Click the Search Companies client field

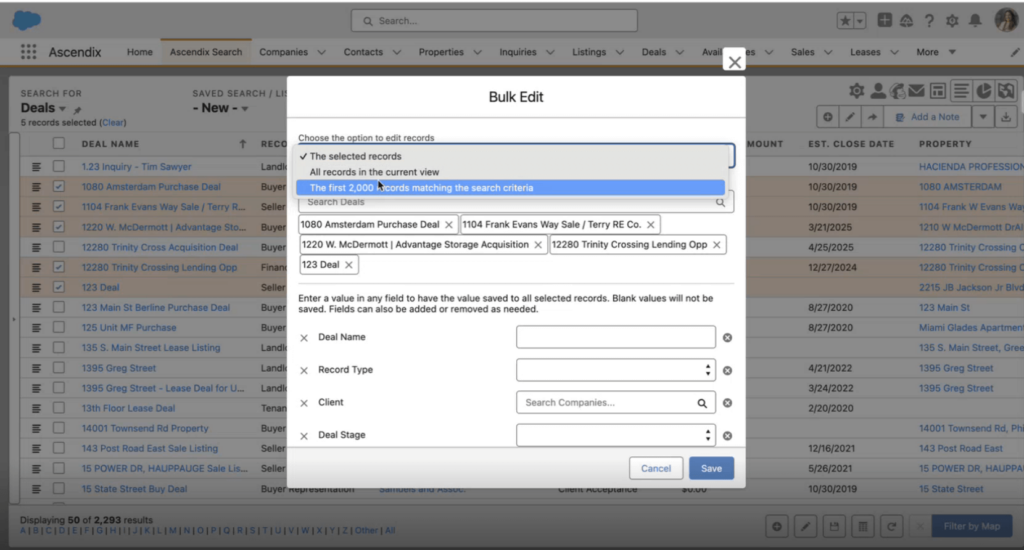click(615, 403)
